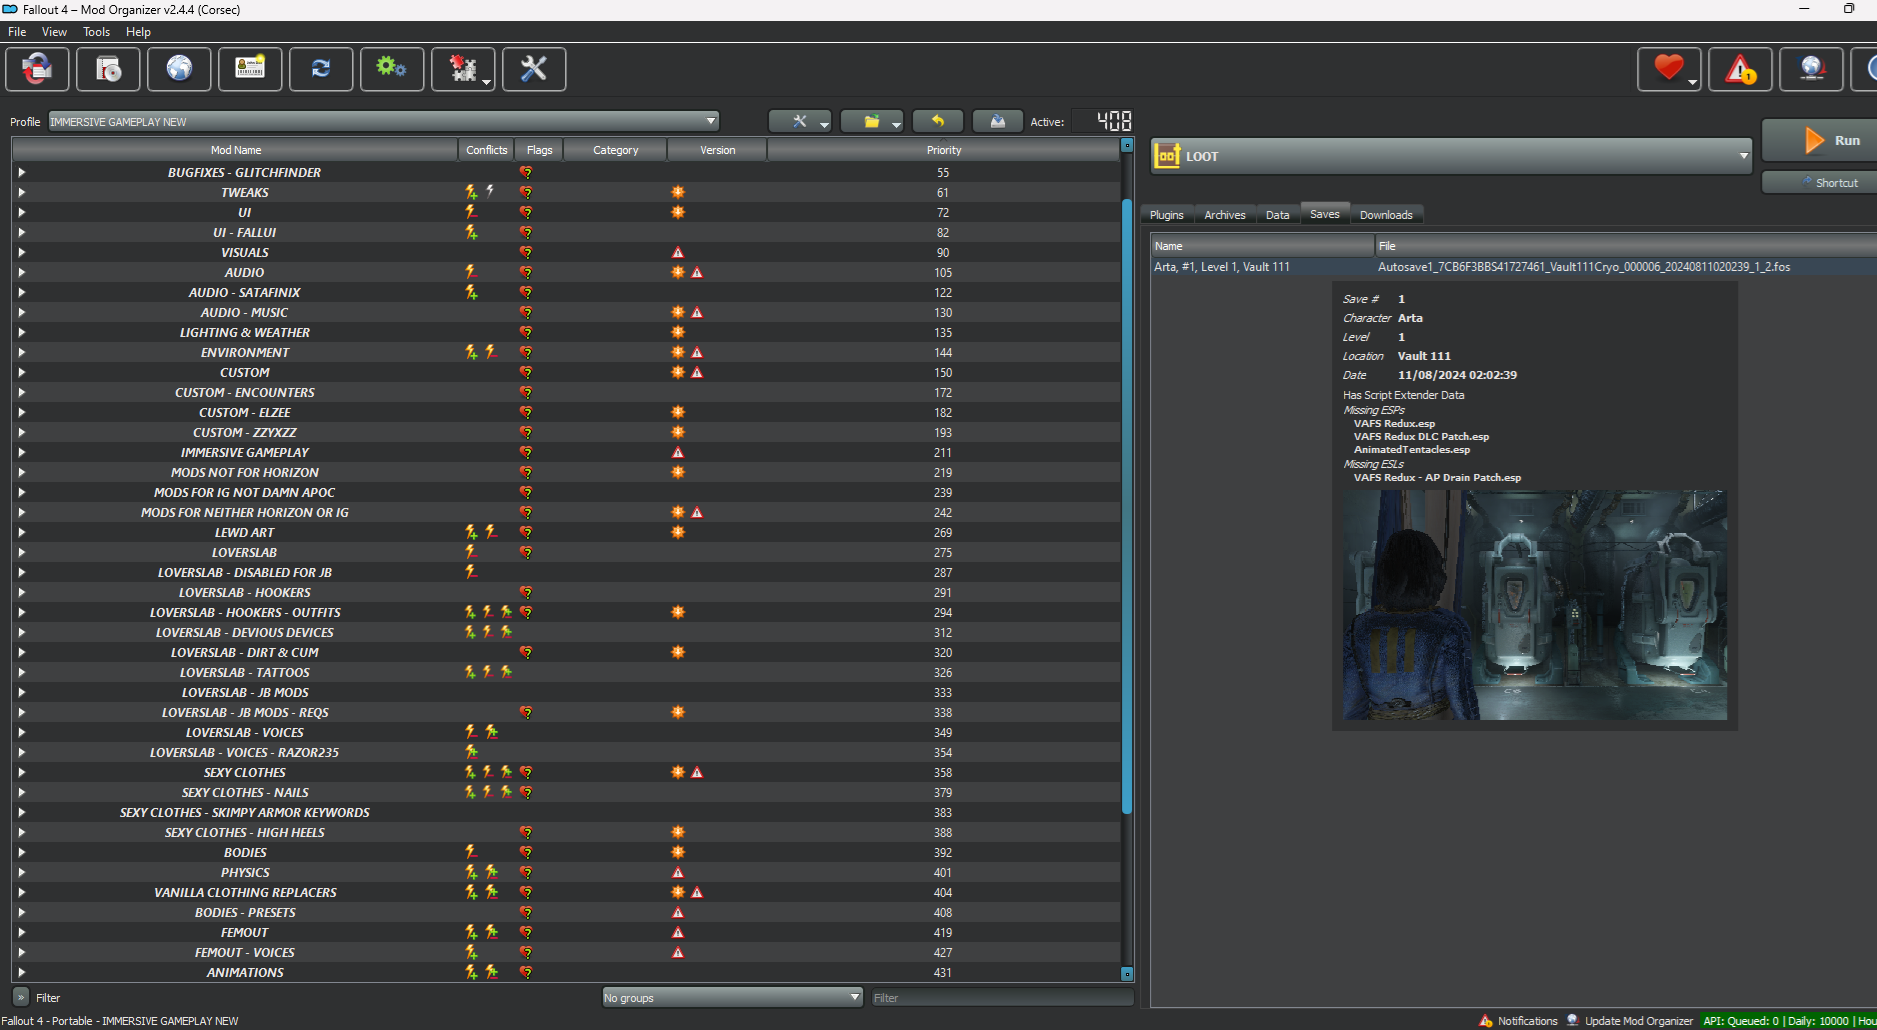Expand the TWEAKS separator
The width and height of the screenshot is (1877, 1030).
point(21,192)
